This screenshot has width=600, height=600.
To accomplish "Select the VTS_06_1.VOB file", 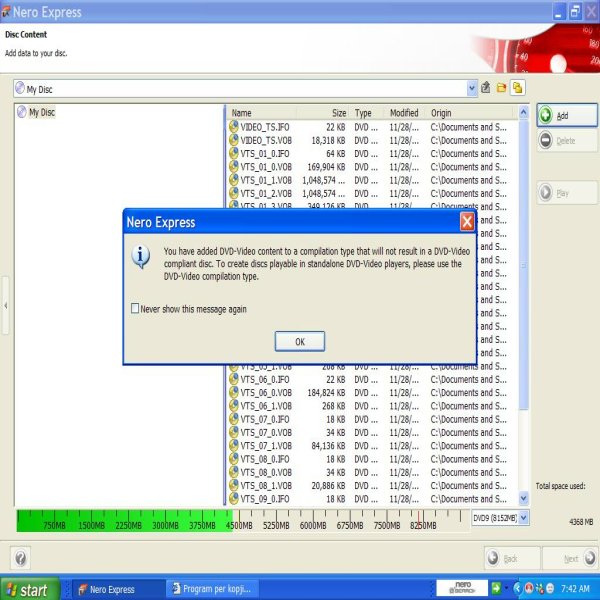I will (x=266, y=406).
